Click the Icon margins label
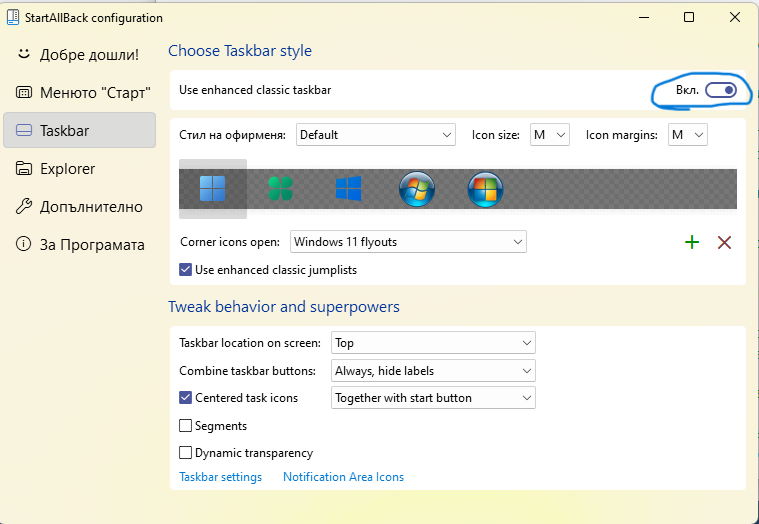 pyautogui.click(x=622, y=135)
